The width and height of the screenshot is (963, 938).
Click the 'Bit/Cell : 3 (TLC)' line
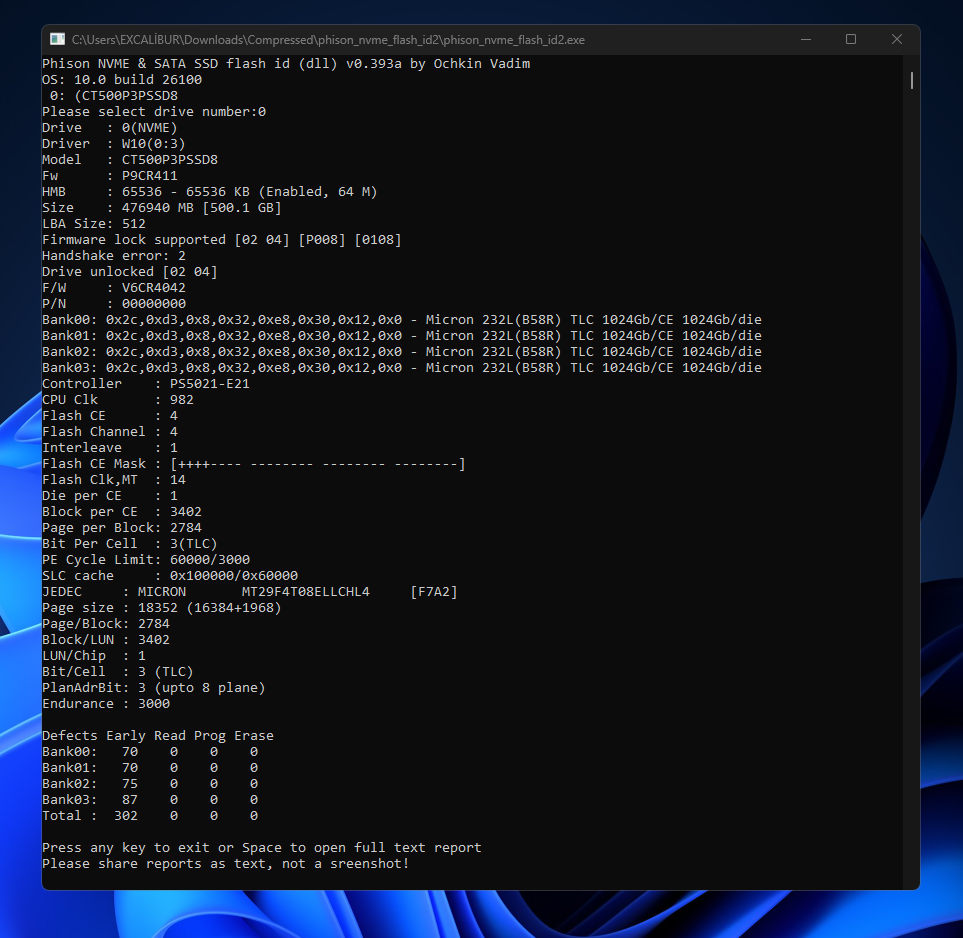coord(118,671)
